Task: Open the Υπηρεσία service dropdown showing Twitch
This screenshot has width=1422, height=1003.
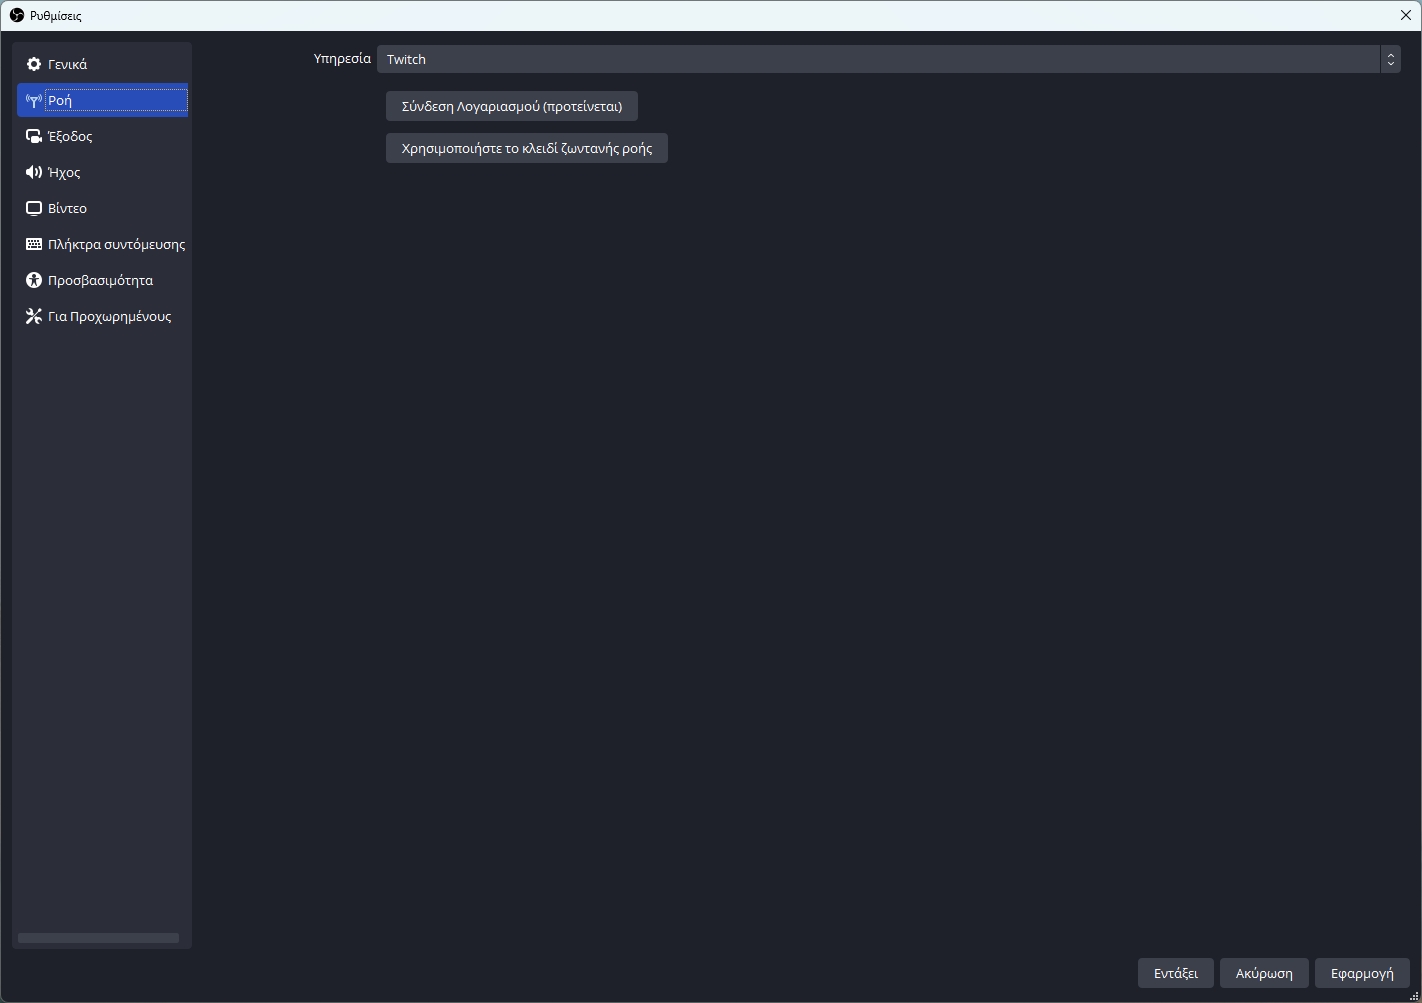Action: point(878,59)
